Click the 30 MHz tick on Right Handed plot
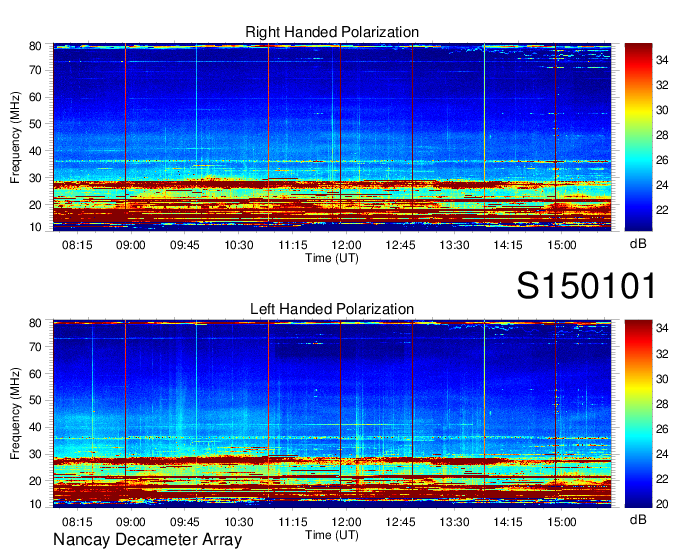This screenshot has width=680, height=552. coord(35,178)
